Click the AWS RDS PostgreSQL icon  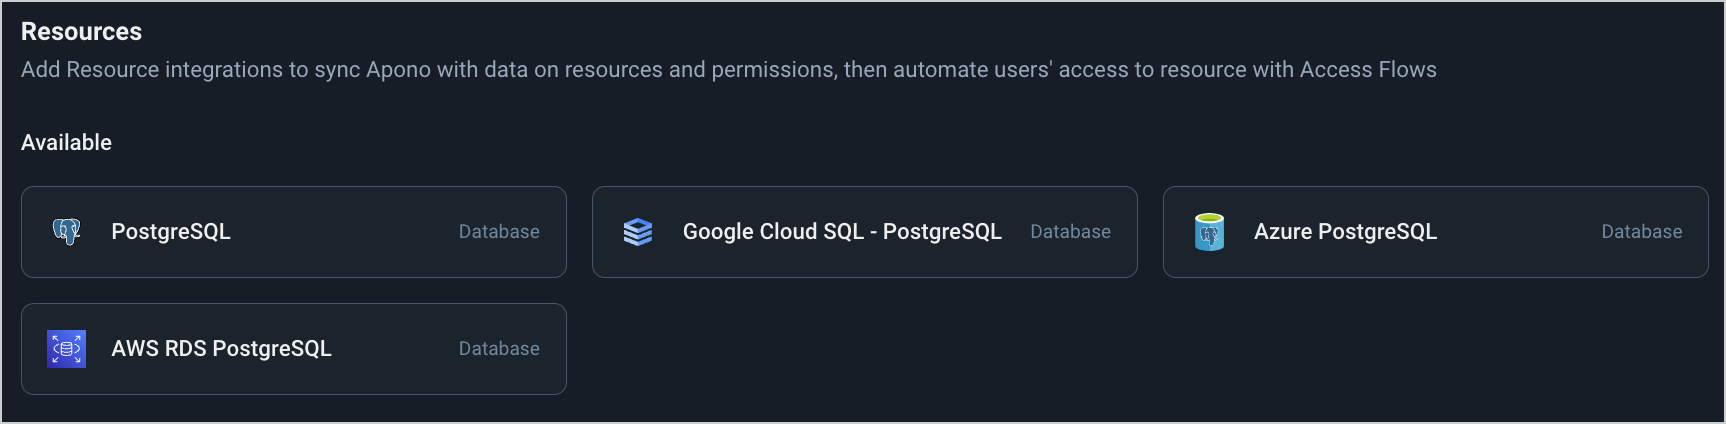[67, 349]
